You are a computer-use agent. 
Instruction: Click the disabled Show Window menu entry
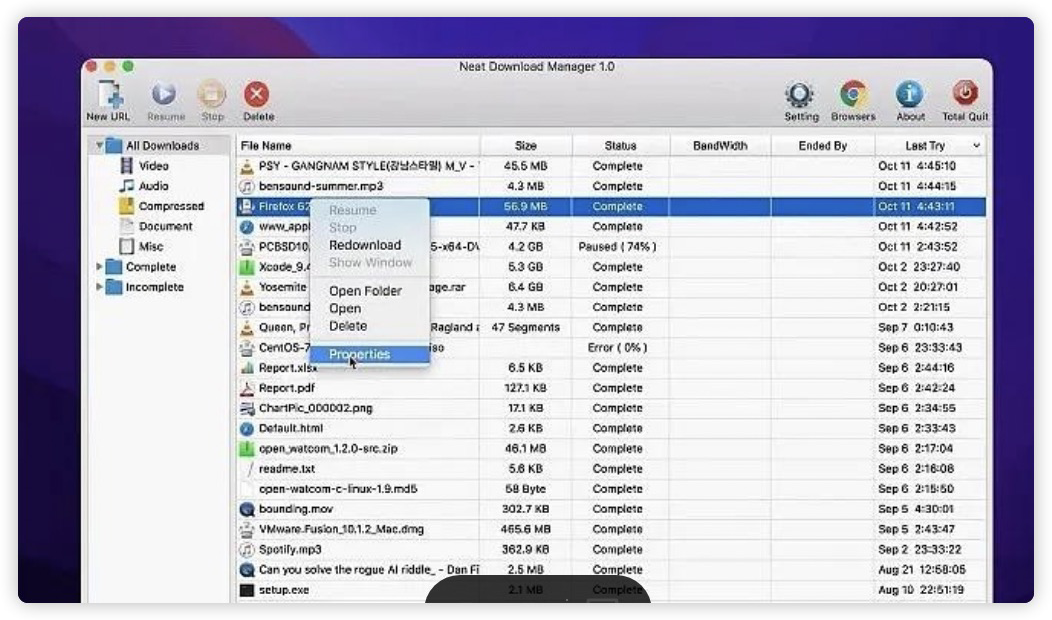pyautogui.click(x=370, y=262)
